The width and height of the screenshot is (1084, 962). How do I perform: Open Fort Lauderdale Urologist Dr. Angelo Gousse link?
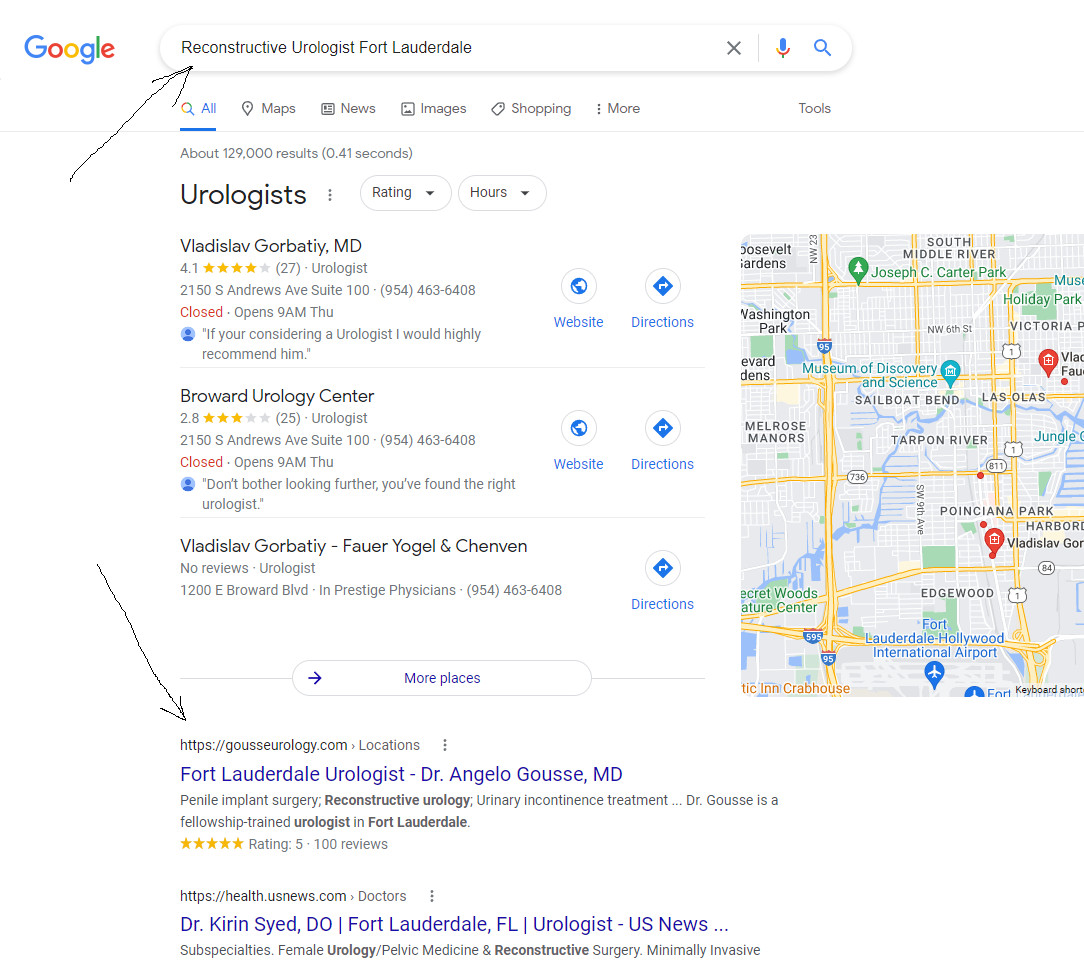401,774
